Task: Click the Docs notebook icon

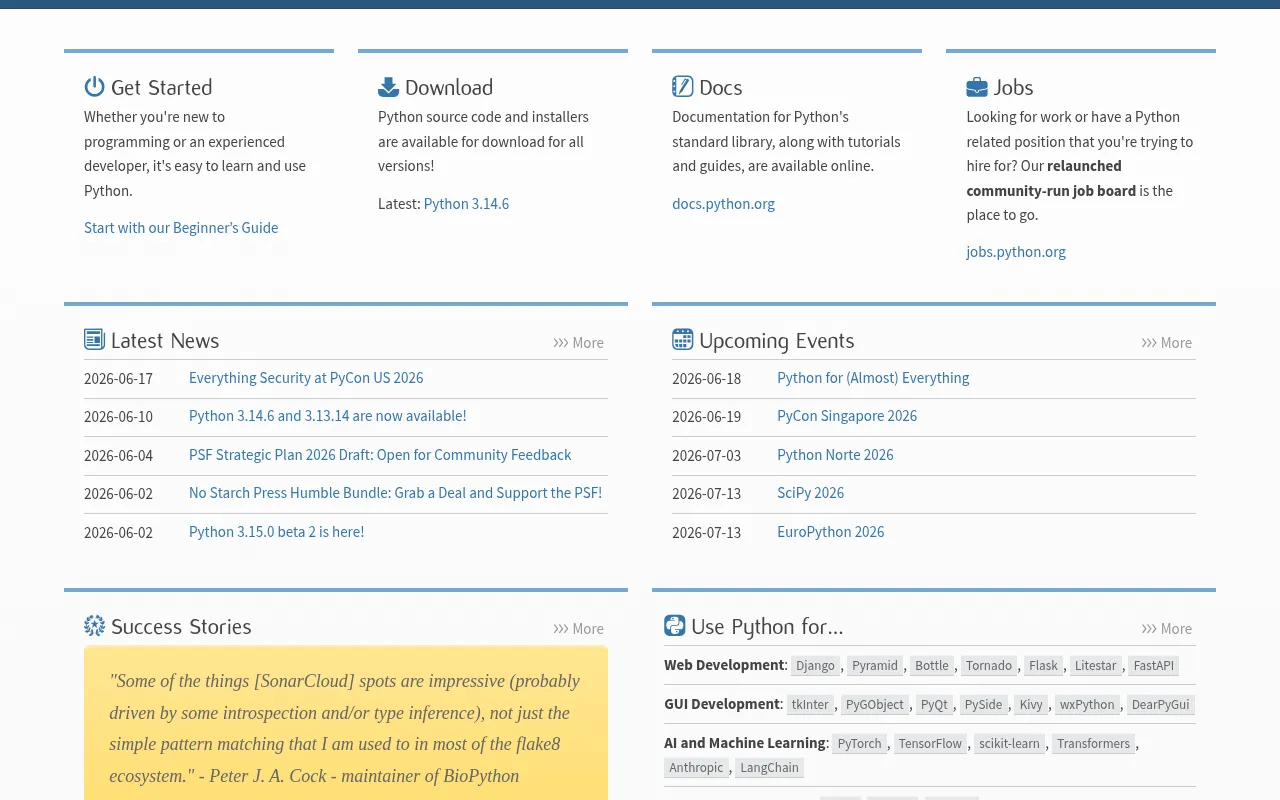Action: pos(682,87)
